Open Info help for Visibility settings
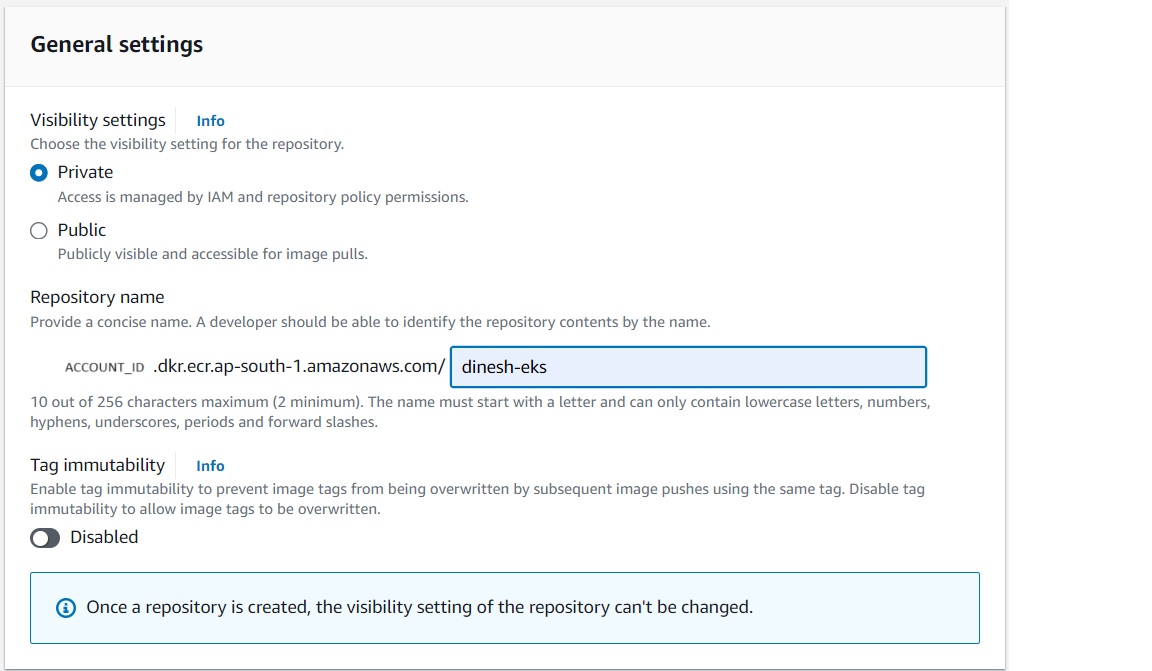The height and width of the screenshot is (671, 1152). [x=210, y=120]
